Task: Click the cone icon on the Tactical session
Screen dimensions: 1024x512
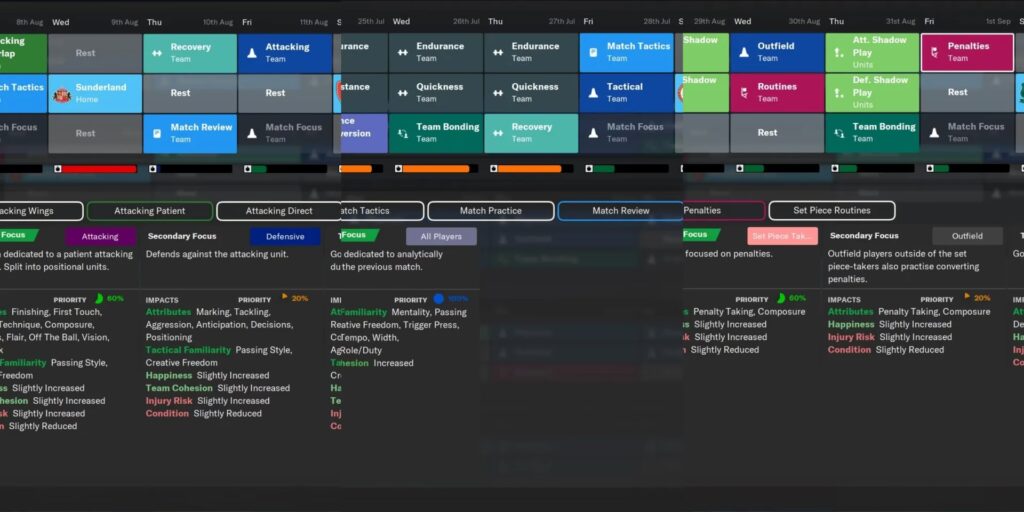Action: [593, 93]
